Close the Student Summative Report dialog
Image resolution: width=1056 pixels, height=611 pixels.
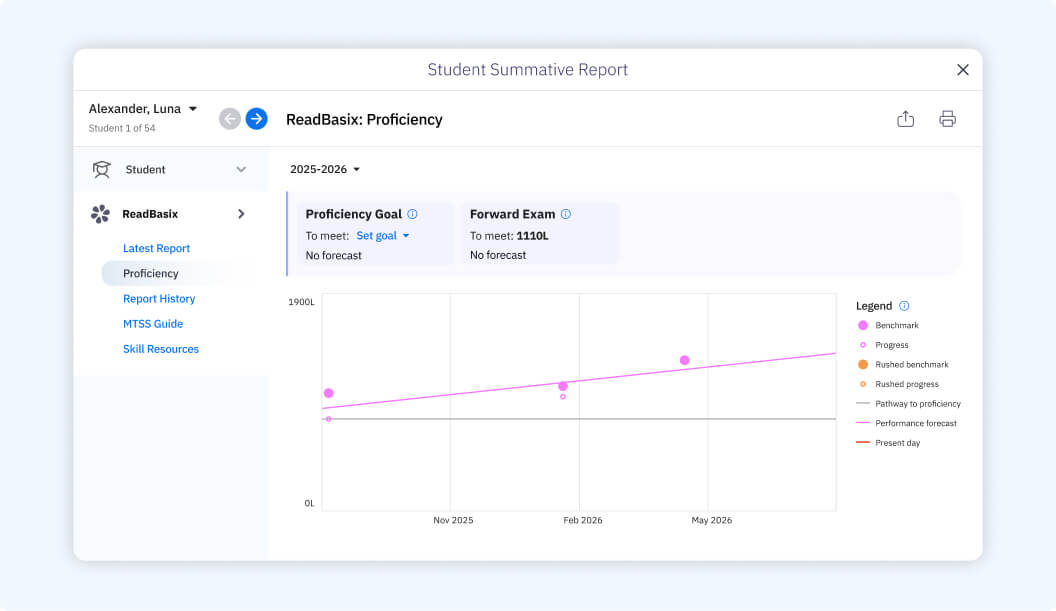[962, 69]
